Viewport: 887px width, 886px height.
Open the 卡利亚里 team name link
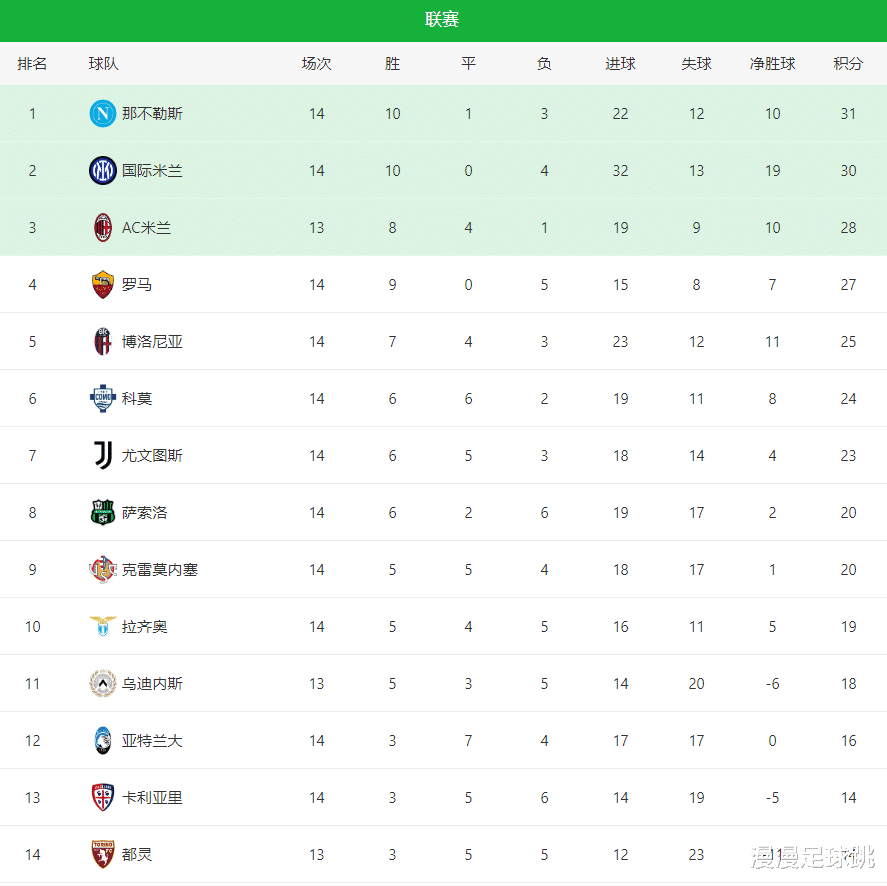click(152, 798)
